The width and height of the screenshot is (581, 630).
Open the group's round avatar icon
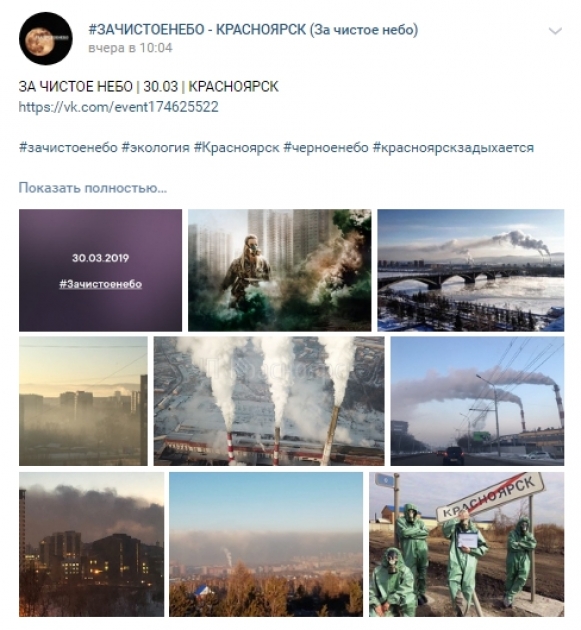click(45, 39)
